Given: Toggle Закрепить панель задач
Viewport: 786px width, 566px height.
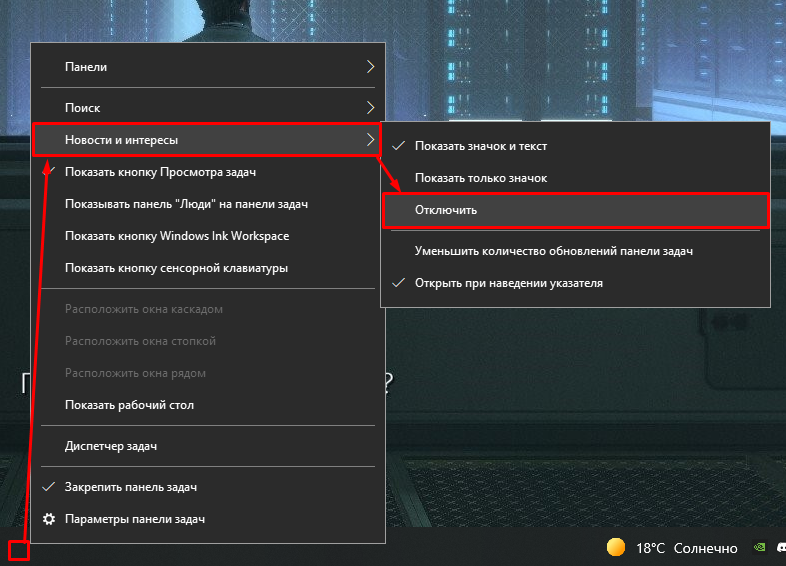Looking at the screenshot, I should [x=208, y=487].
